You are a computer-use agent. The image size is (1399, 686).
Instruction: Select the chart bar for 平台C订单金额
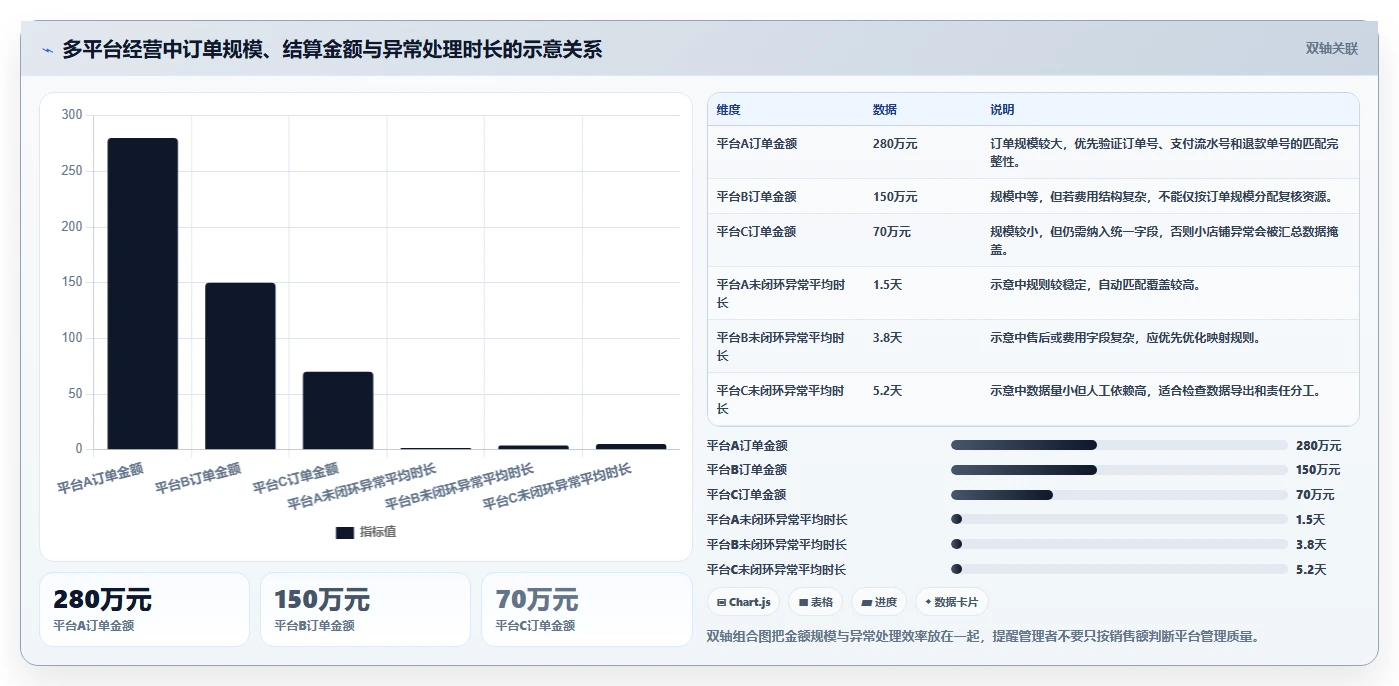[x=338, y=411]
